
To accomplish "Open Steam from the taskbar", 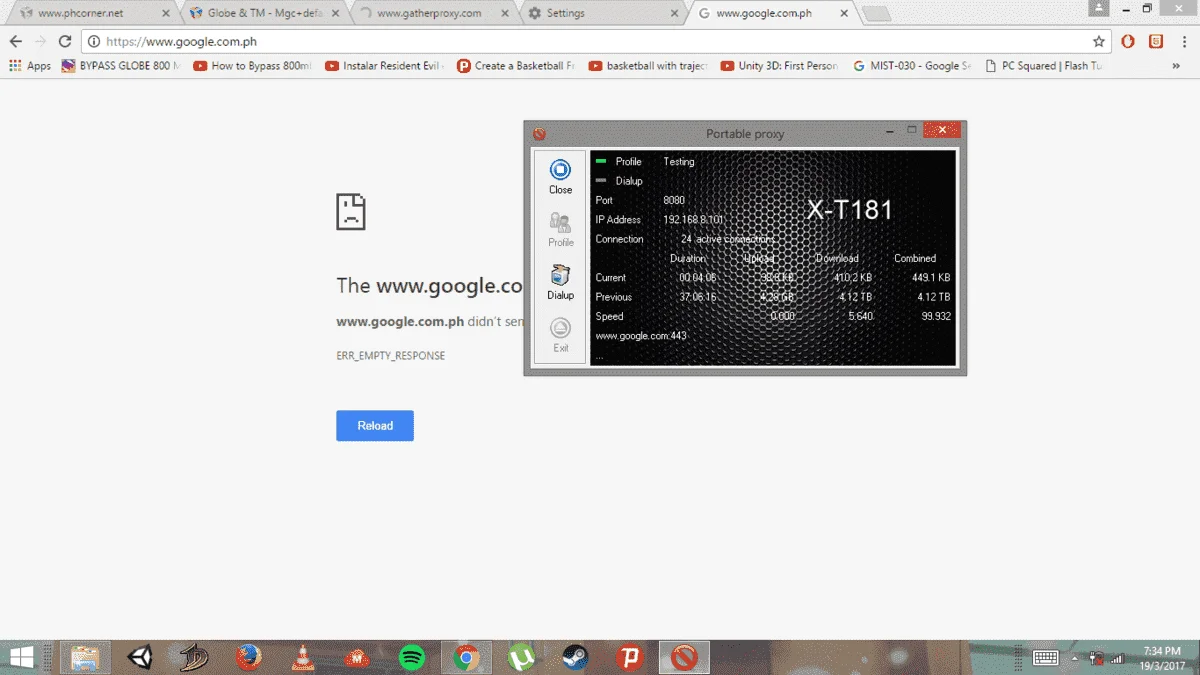I will [575, 657].
